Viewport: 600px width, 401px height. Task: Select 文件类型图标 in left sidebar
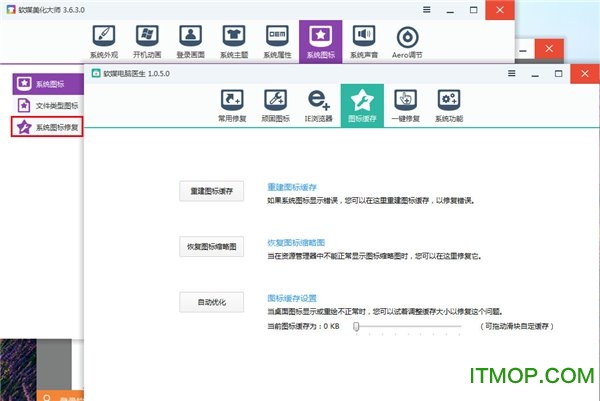[48, 105]
